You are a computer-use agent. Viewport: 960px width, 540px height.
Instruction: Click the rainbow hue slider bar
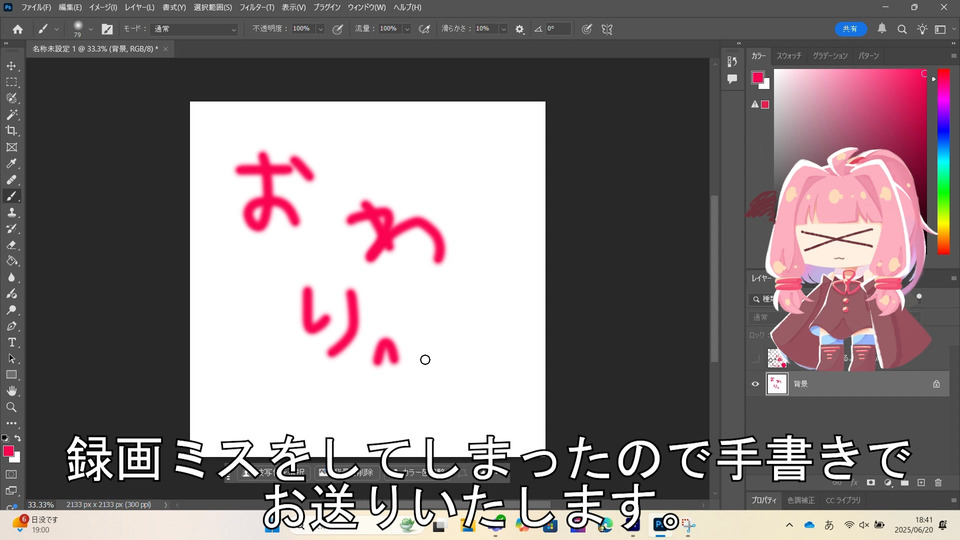pyautogui.click(x=943, y=161)
